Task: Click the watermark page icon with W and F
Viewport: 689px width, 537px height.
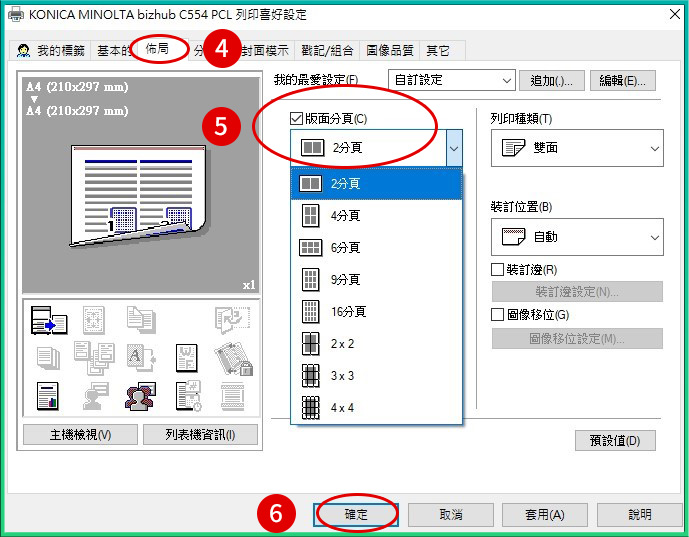Action: click(187, 358)
